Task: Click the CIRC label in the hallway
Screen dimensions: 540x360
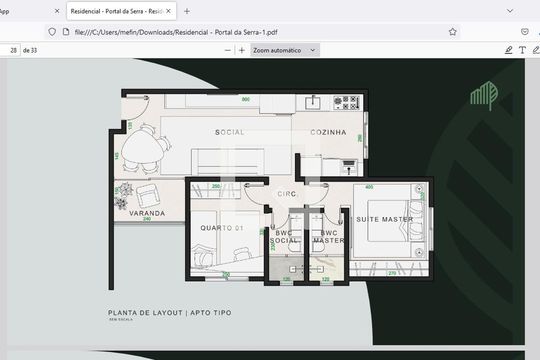Action: [x=287, y=194]
